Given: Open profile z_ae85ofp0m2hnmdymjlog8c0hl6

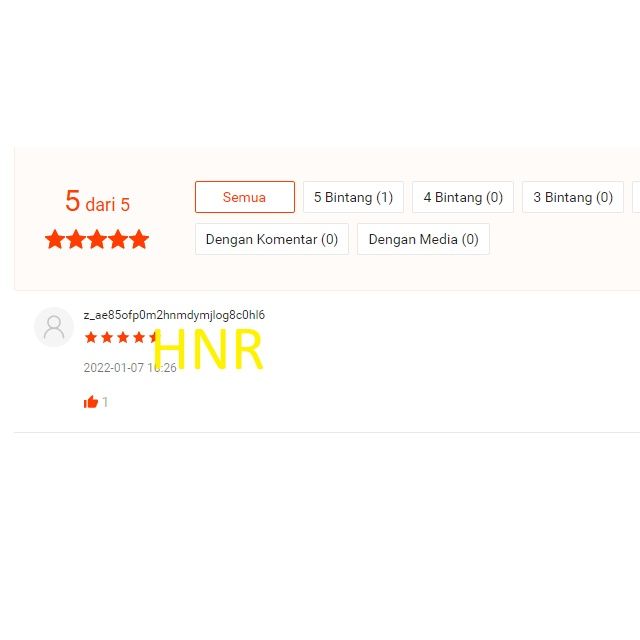Looking at the screenshot, I should coord(174,315).
